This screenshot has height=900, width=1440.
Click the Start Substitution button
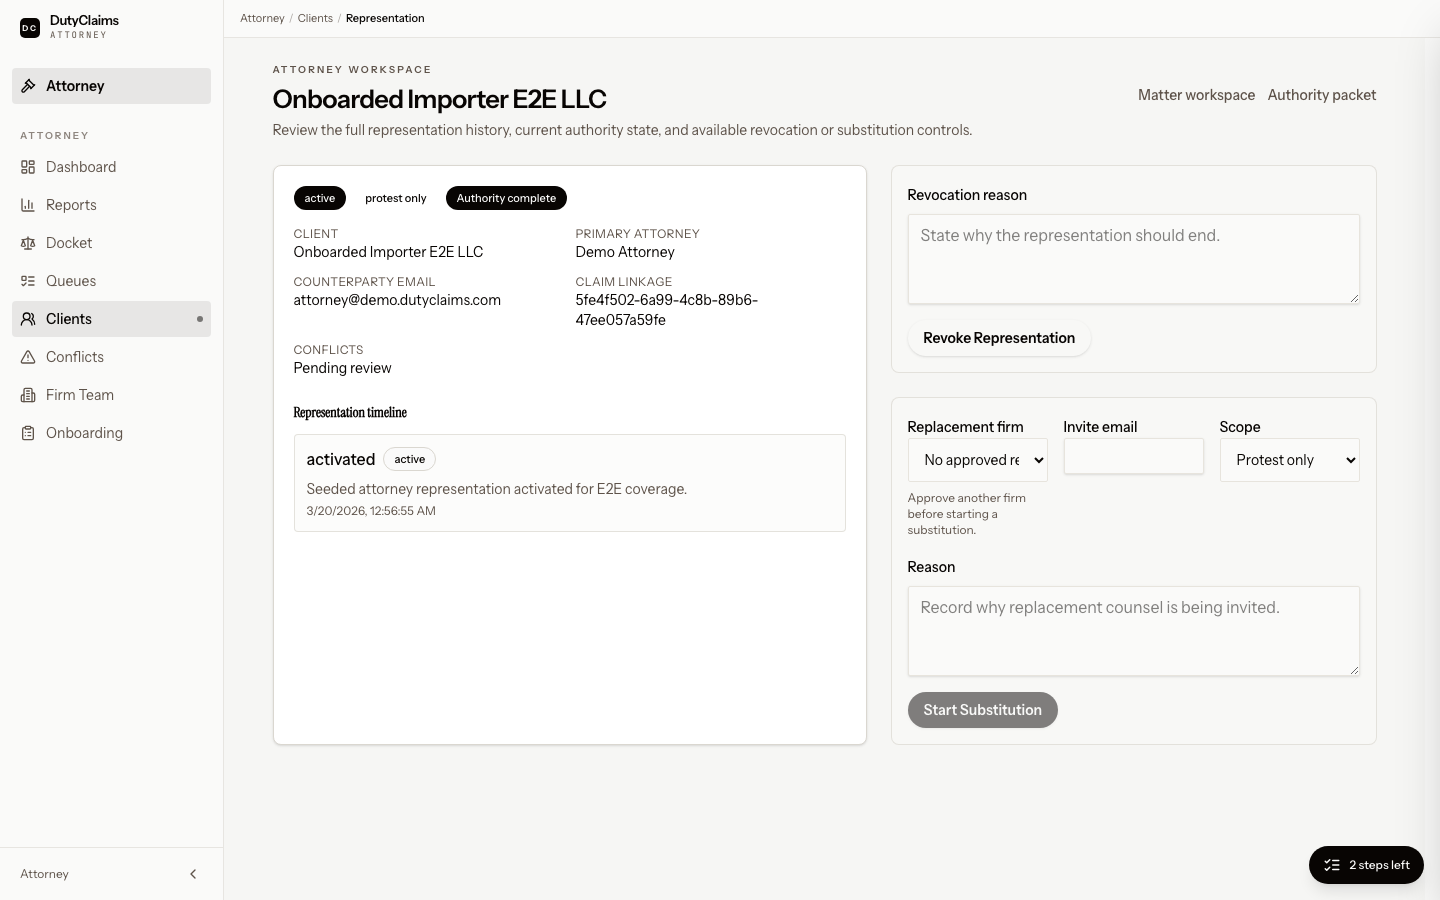pyautogui.click(x=983, y=710)
